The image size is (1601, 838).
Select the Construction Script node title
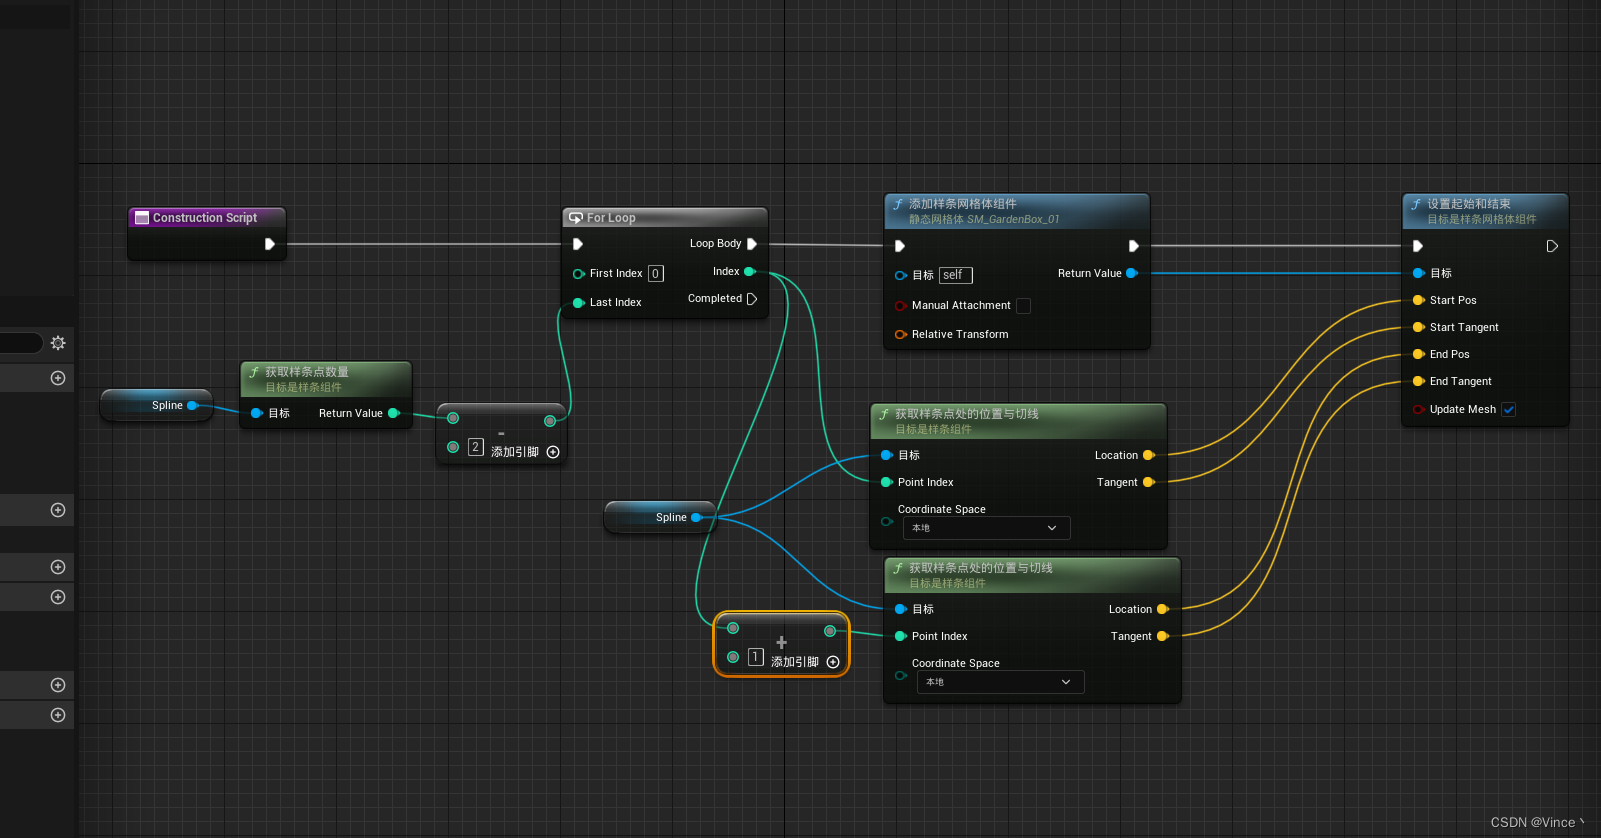click(205, 218)
